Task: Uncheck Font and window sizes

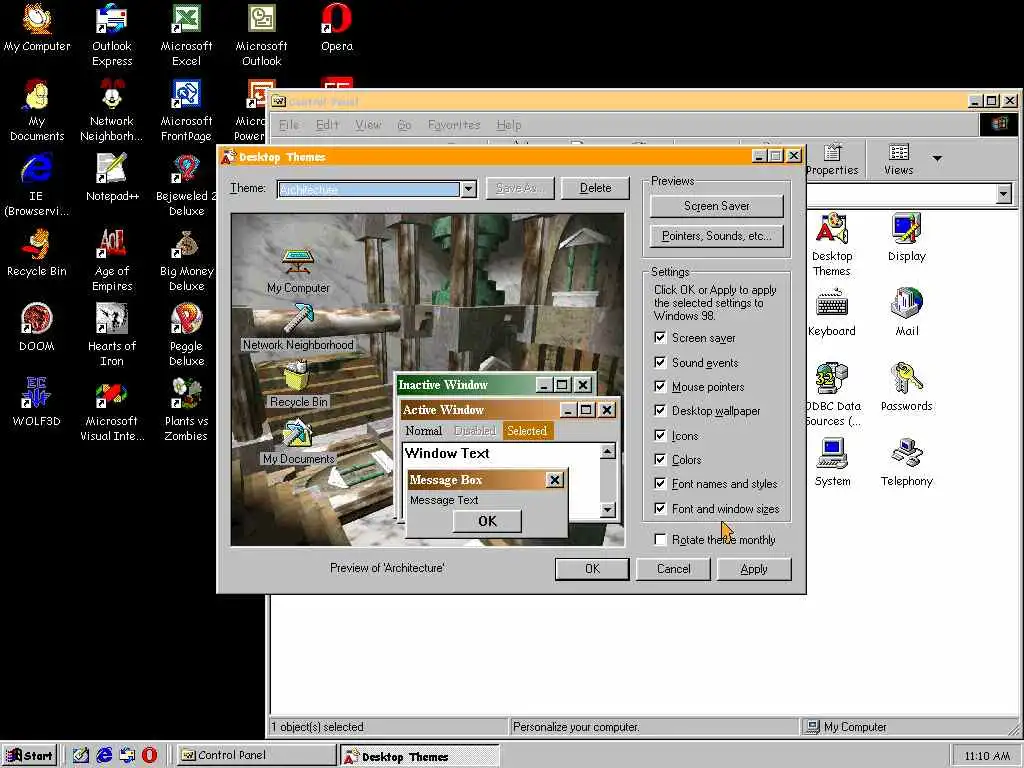Action: coord(660,508)
